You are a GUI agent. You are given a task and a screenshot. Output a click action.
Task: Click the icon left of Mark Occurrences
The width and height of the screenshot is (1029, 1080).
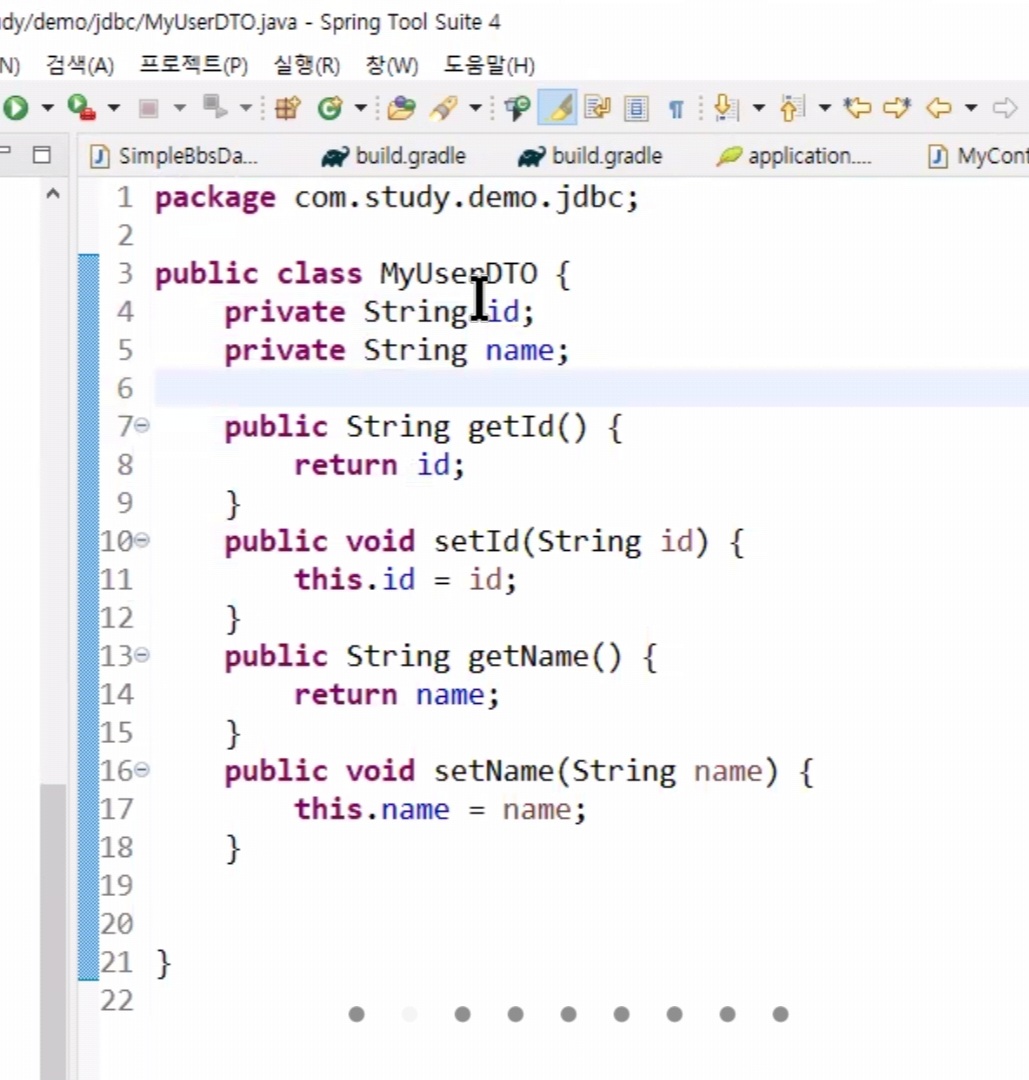pyautogui.click(x=517, y=108)
